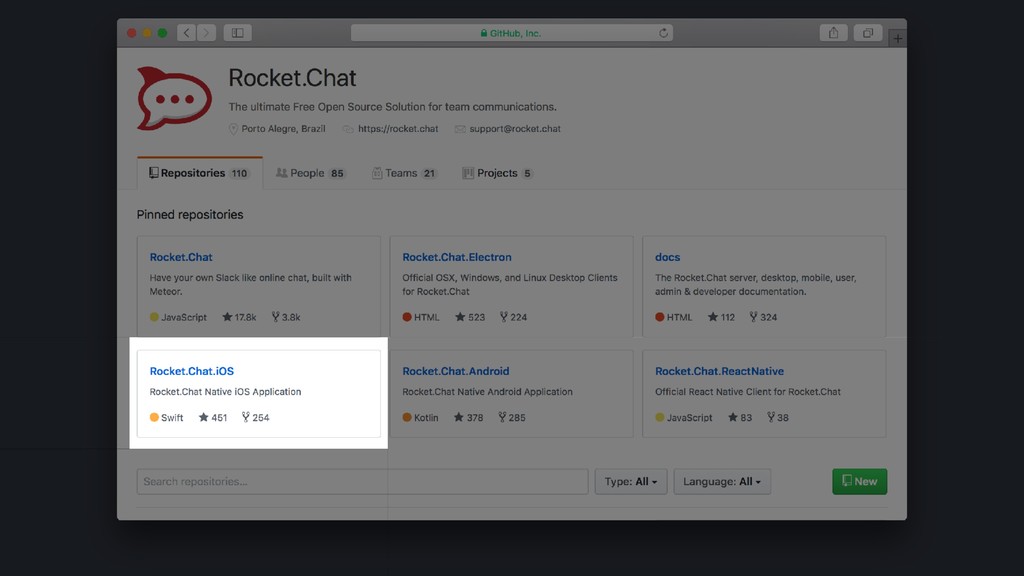
Task: Expand the Type: All dropdown
Action: (631, 481)
